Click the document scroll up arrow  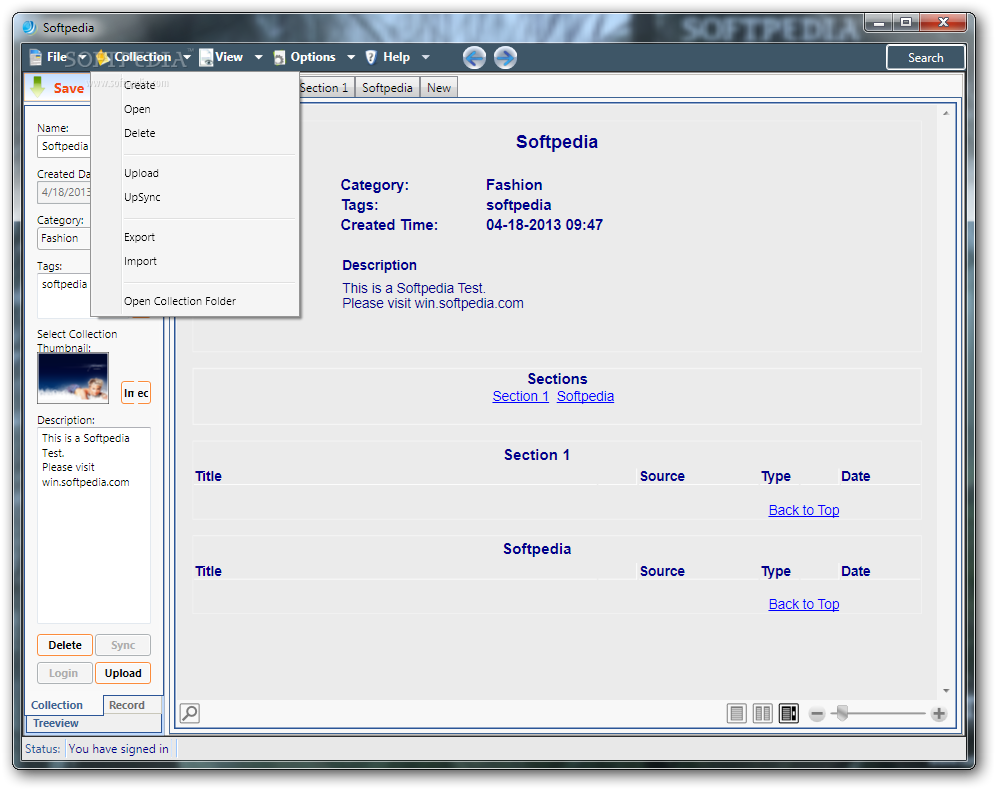[x=946, y=113]
